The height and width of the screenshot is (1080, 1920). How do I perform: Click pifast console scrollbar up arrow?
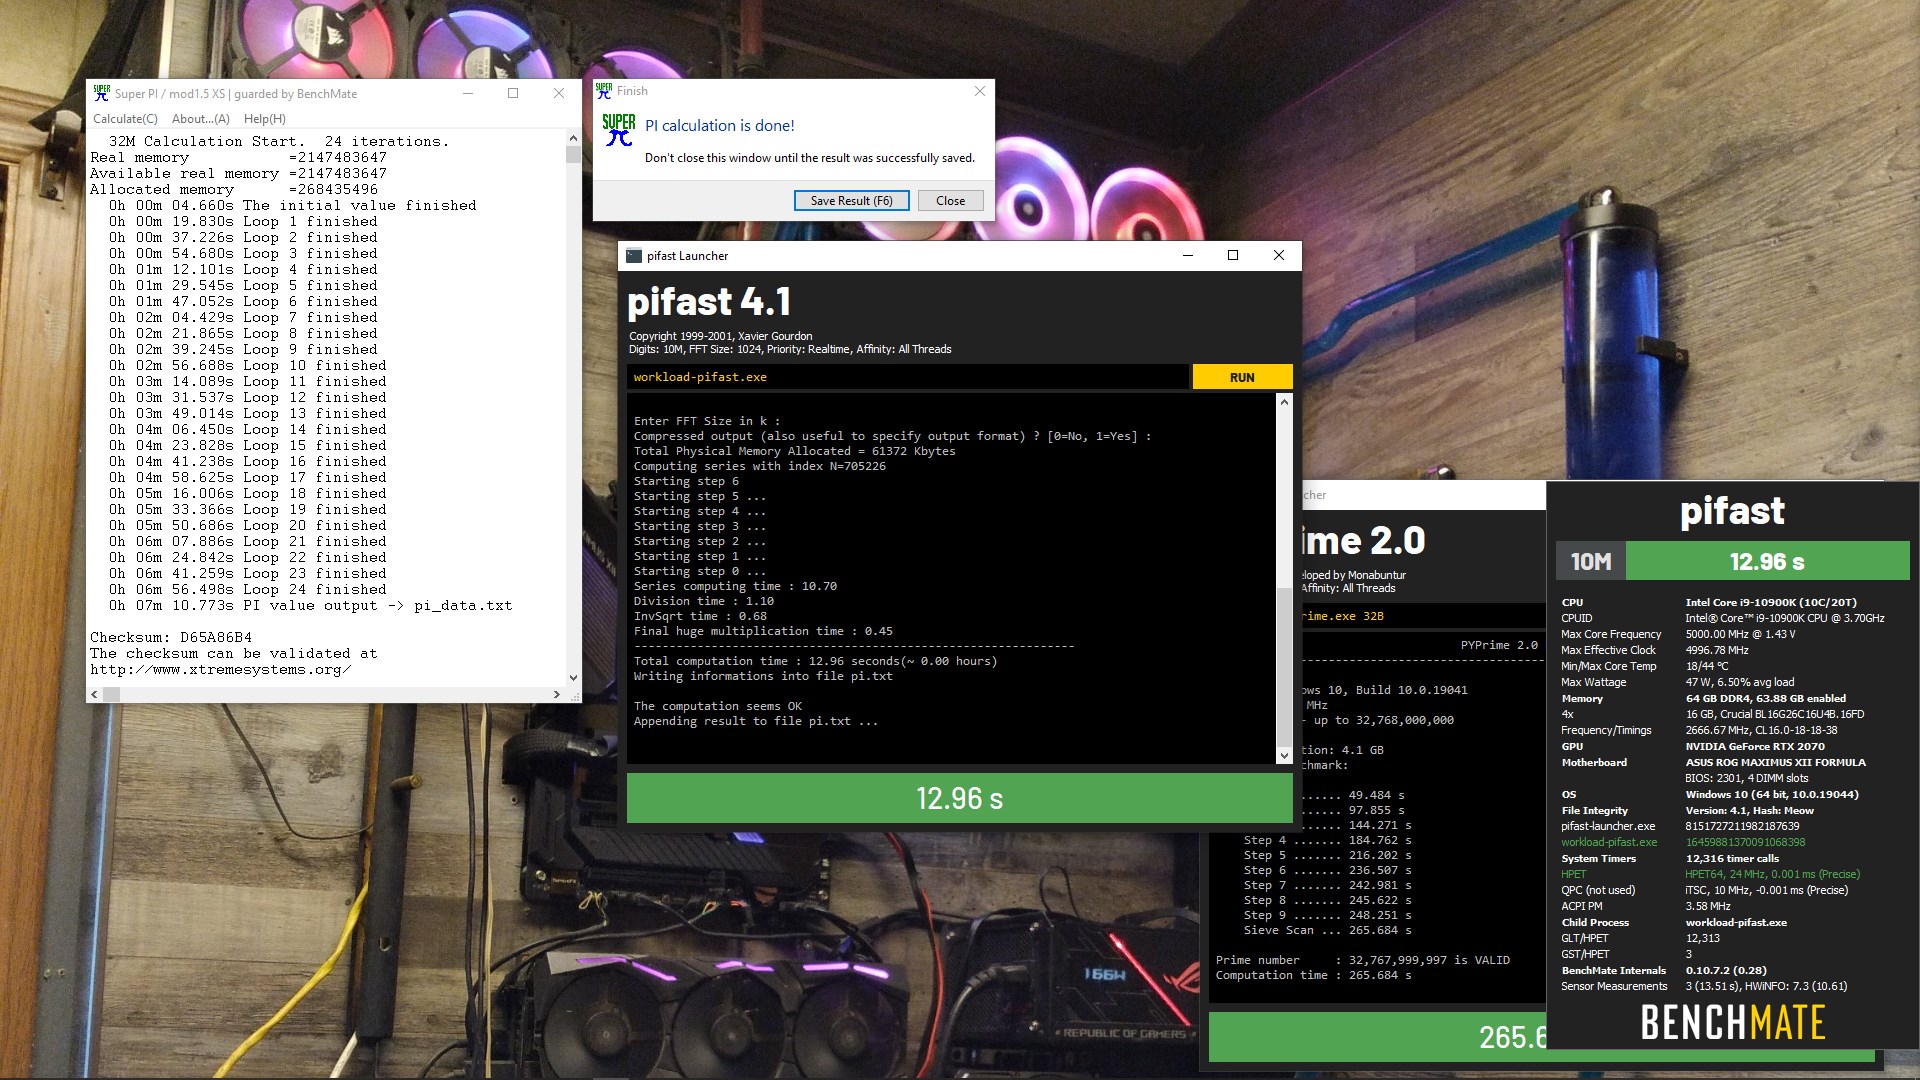coord(1284,402)
